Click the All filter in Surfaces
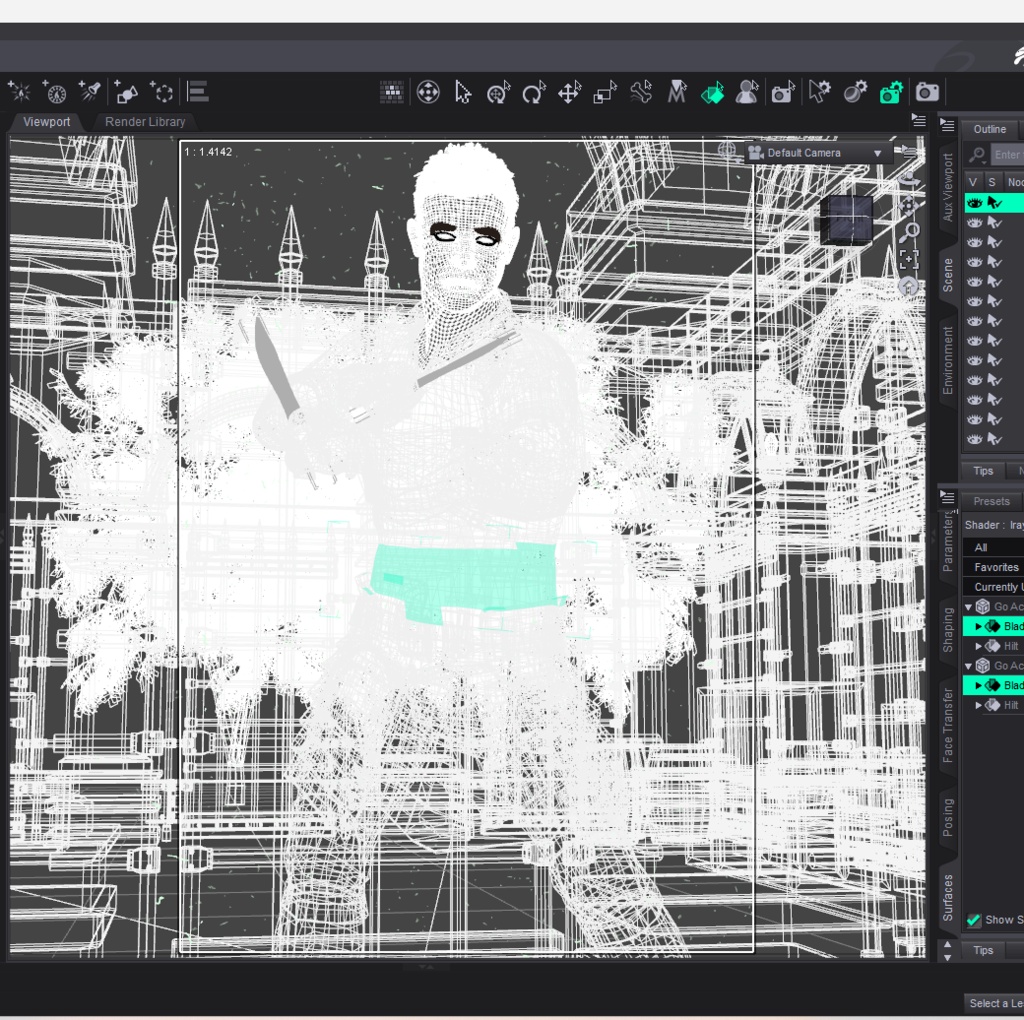Screen dimensions: 1024x1020 tap(993, 547)
